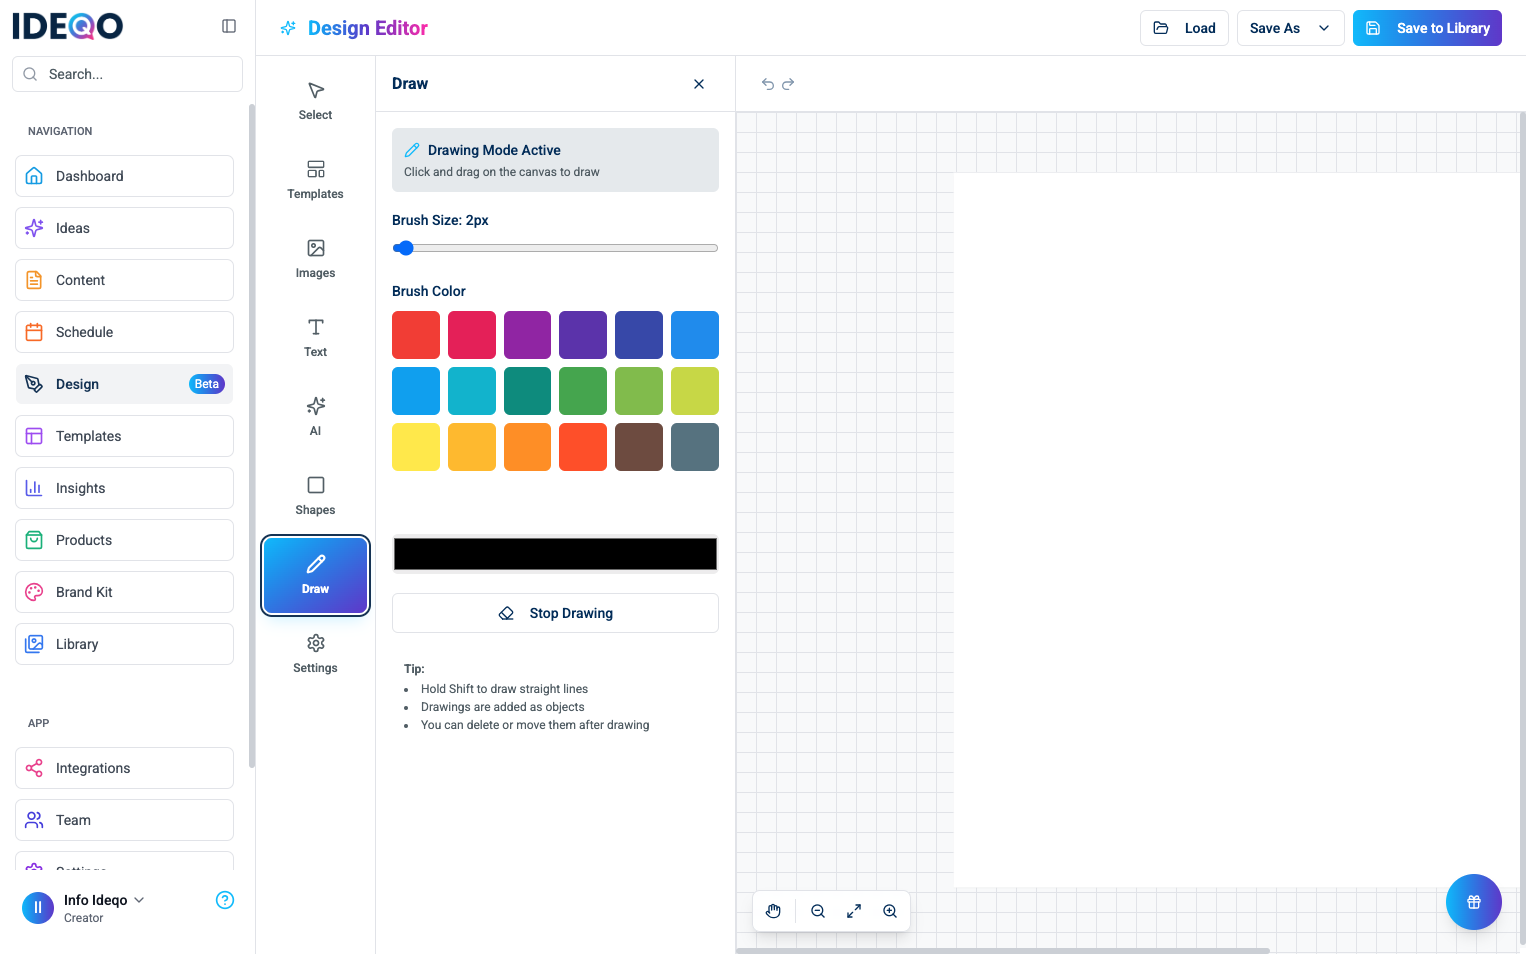Click into the Search field
Screen dimensions: 1526x954
point(127,74)
